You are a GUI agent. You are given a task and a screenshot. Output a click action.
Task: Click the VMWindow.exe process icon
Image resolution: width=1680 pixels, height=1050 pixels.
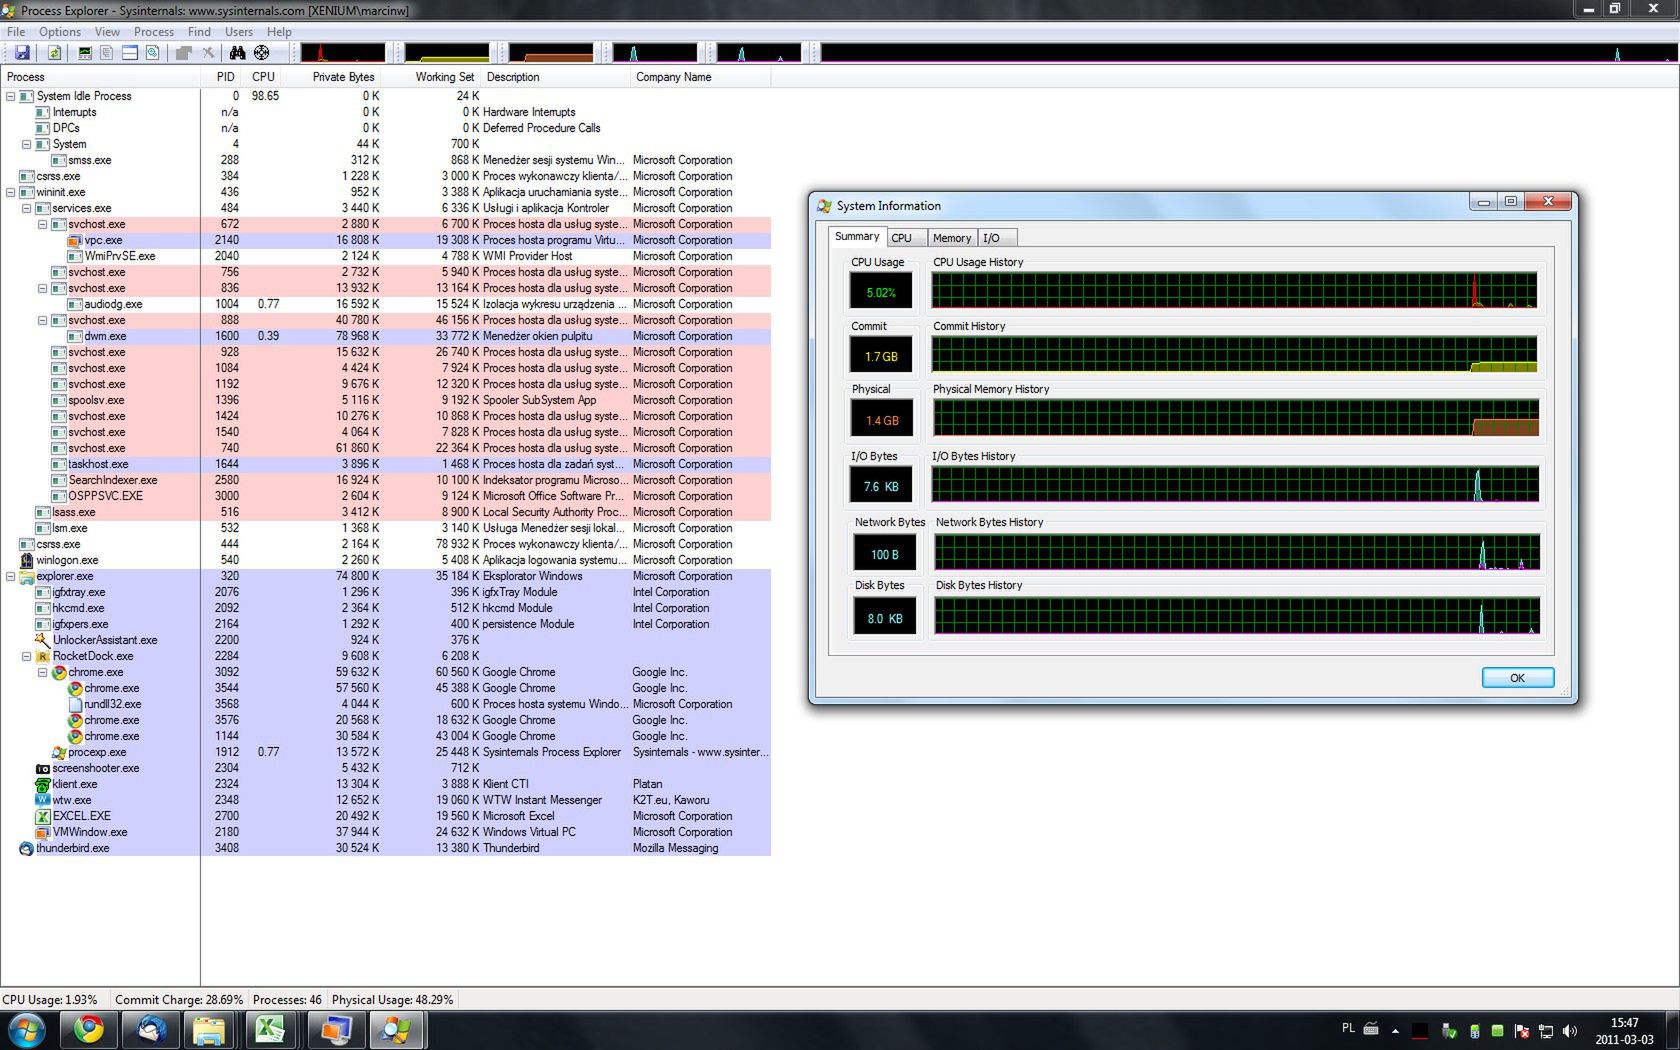click(x=43, y=832)
